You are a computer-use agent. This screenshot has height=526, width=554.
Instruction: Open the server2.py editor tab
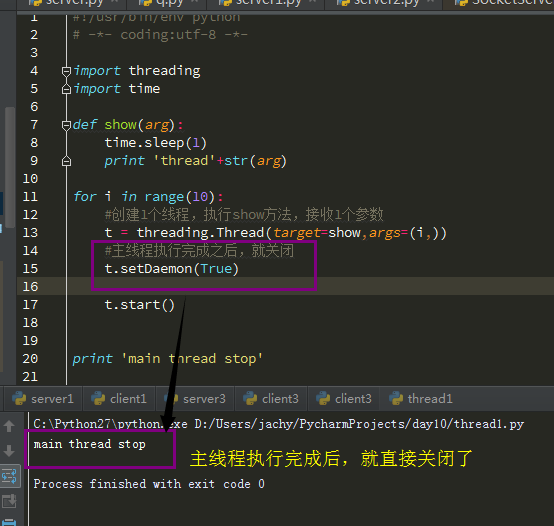pos(383,3)
